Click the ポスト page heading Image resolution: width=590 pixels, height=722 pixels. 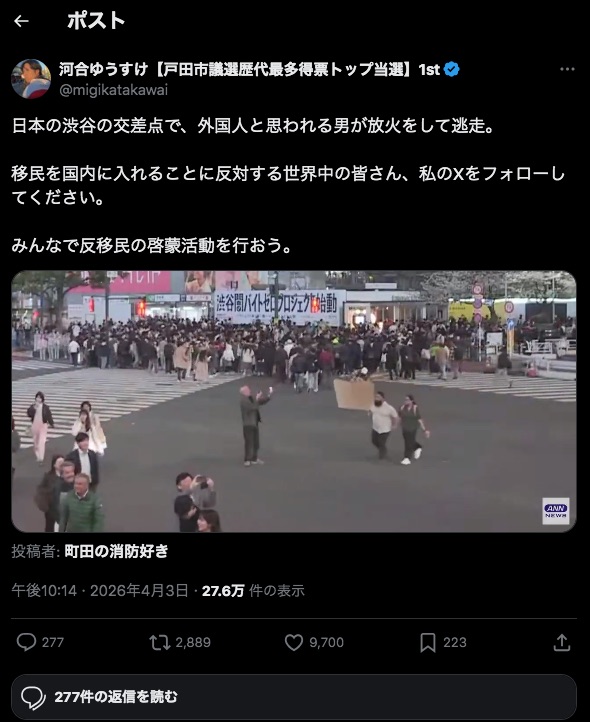pos(96,21)
